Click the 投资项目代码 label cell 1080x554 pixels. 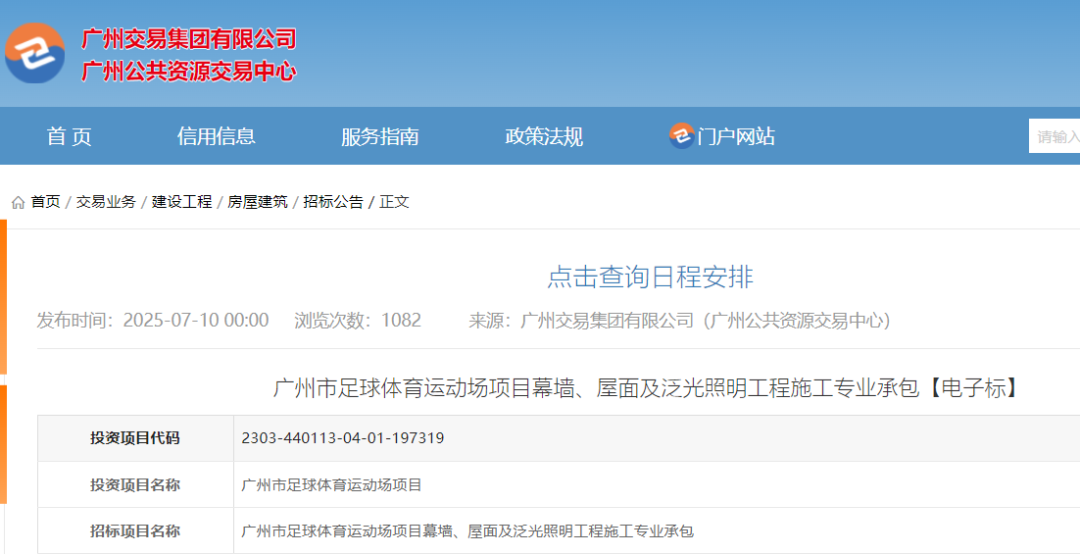point(135,438)
